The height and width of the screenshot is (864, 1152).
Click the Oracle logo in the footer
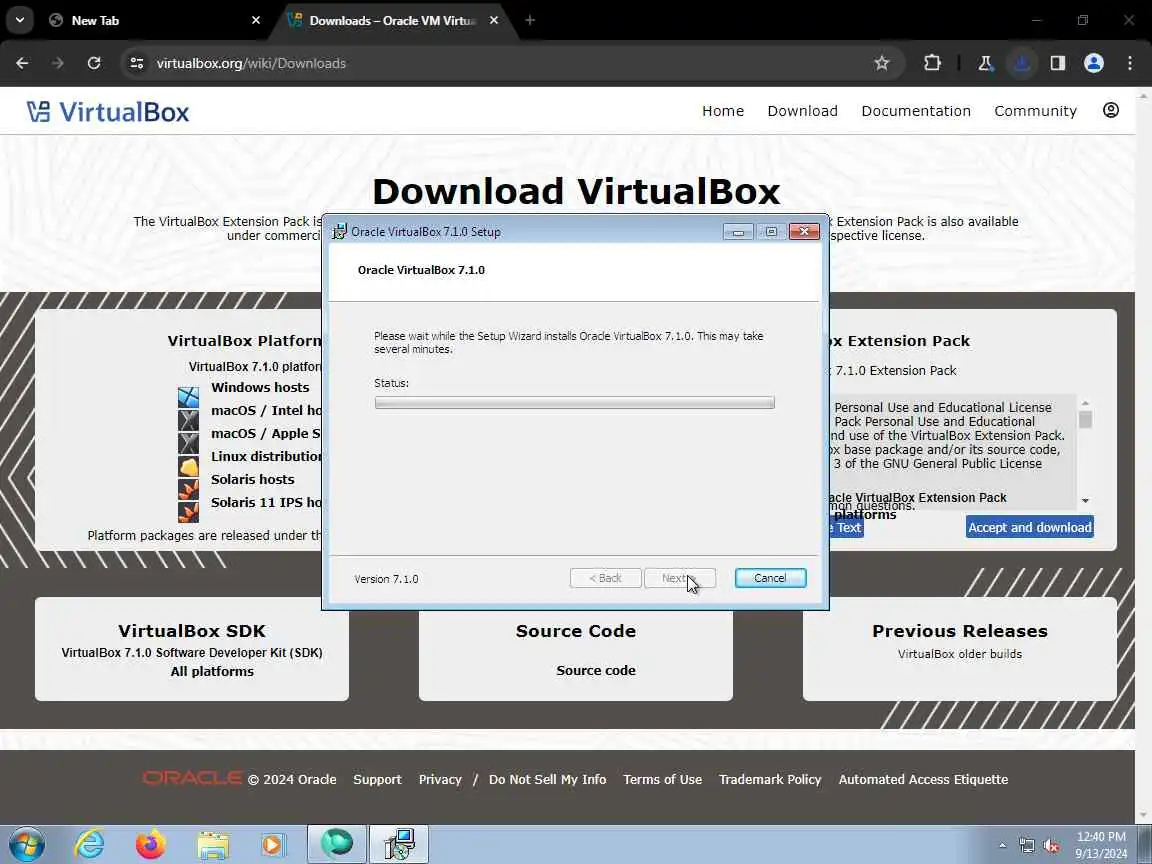click(x=192, y=778)
